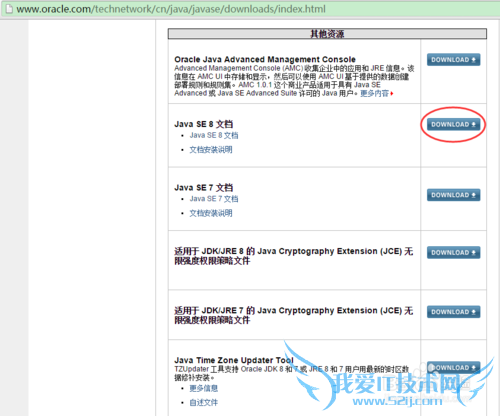Click the oracle.com address bar URL
The width and height of the screenshot is (500, 416).
click(x=171, y=9)
